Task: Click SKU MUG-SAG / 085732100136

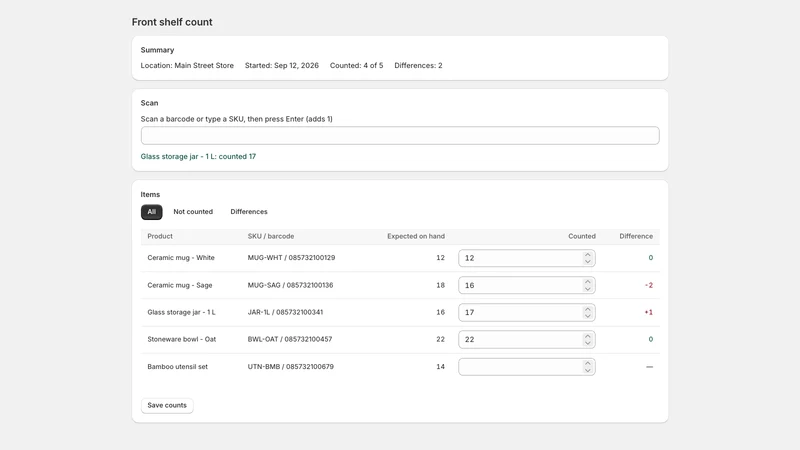Action: tap(290, 285)
